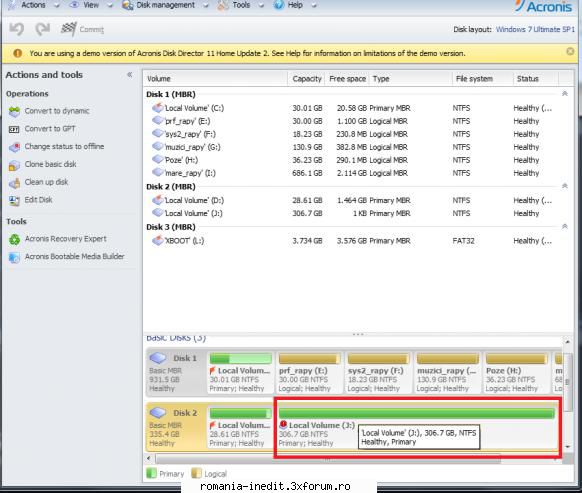The image size is (582, 493).
Task: Select Local Volume (J:) partition in disk map
Action: tap(417, 428)
